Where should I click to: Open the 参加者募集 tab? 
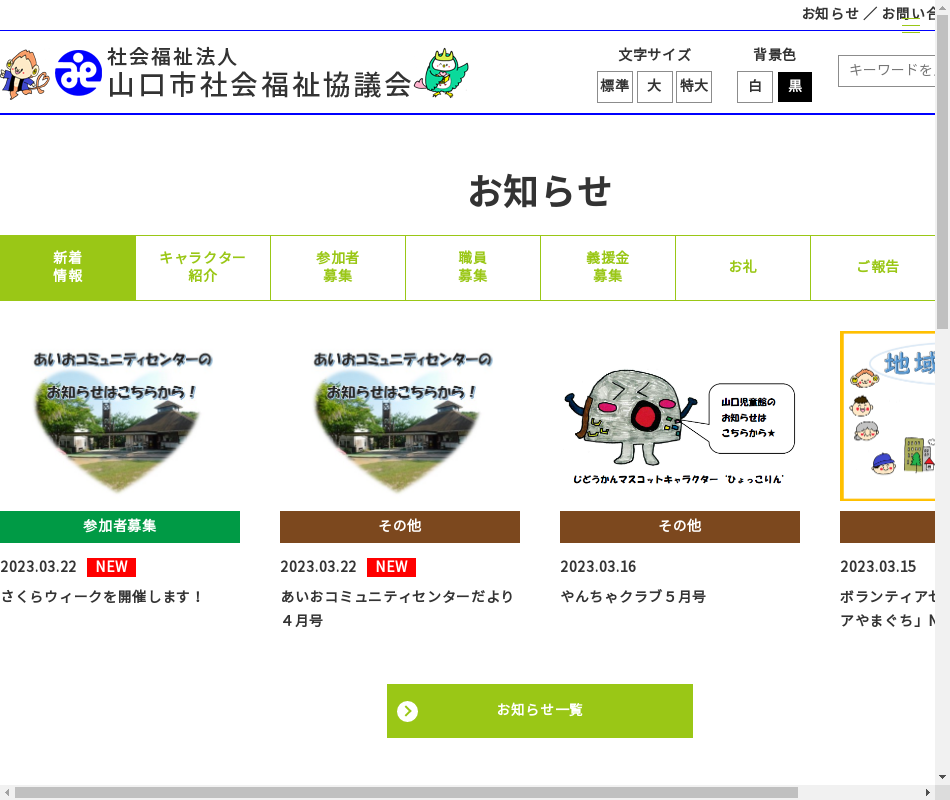[x=338, y=268]
